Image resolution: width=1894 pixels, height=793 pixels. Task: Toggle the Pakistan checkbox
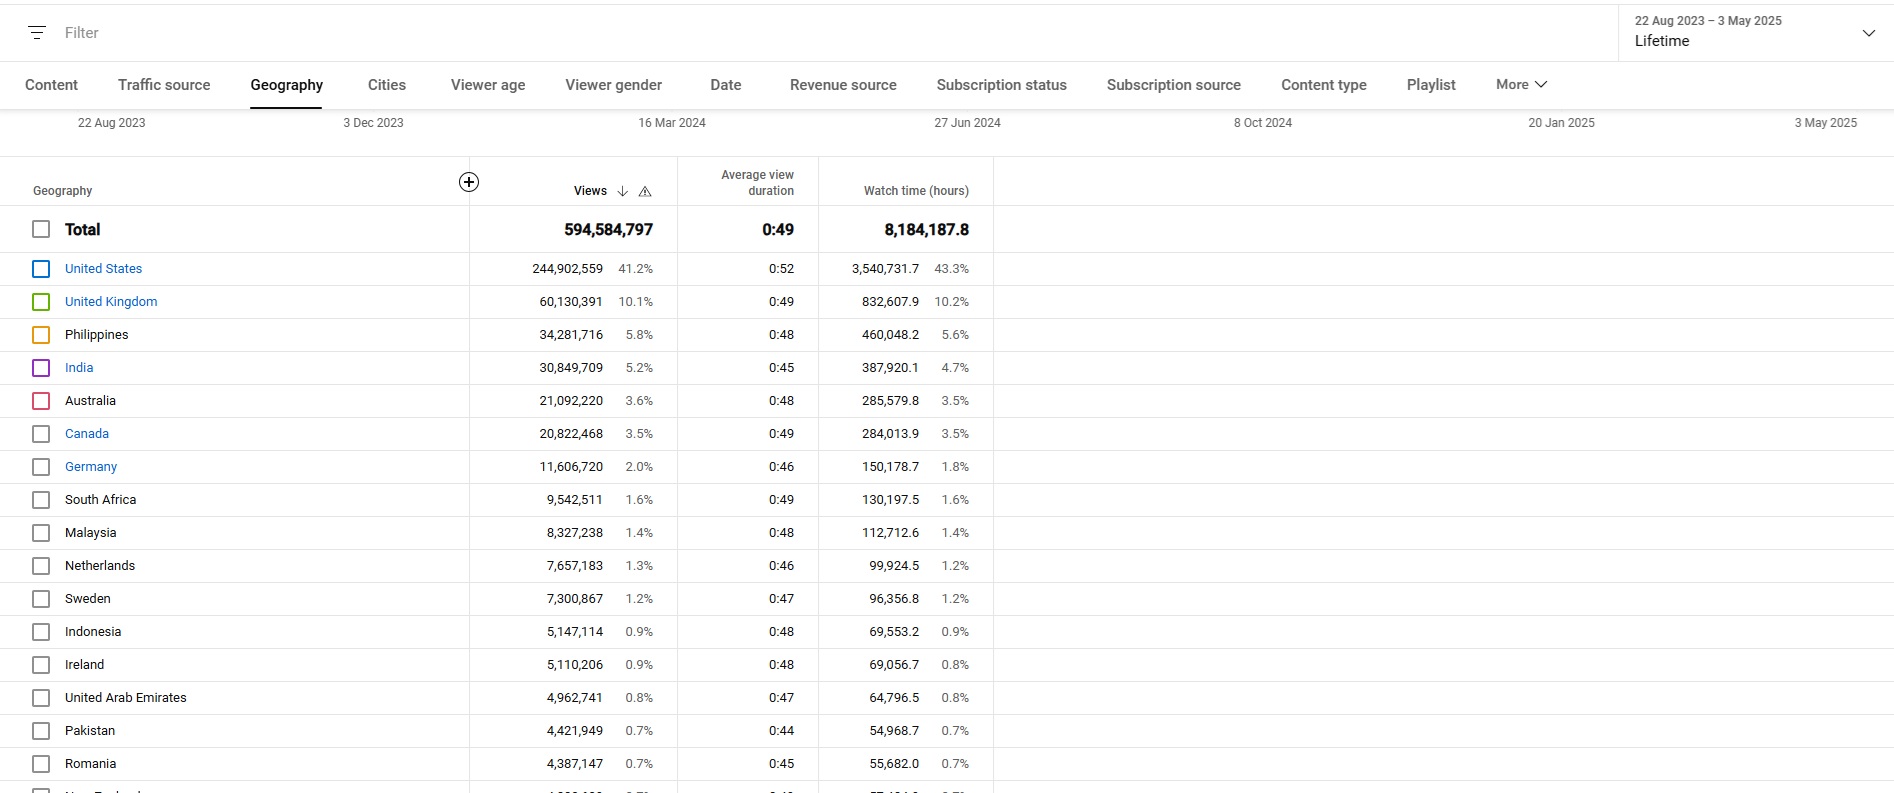click(x=41, y=731)
